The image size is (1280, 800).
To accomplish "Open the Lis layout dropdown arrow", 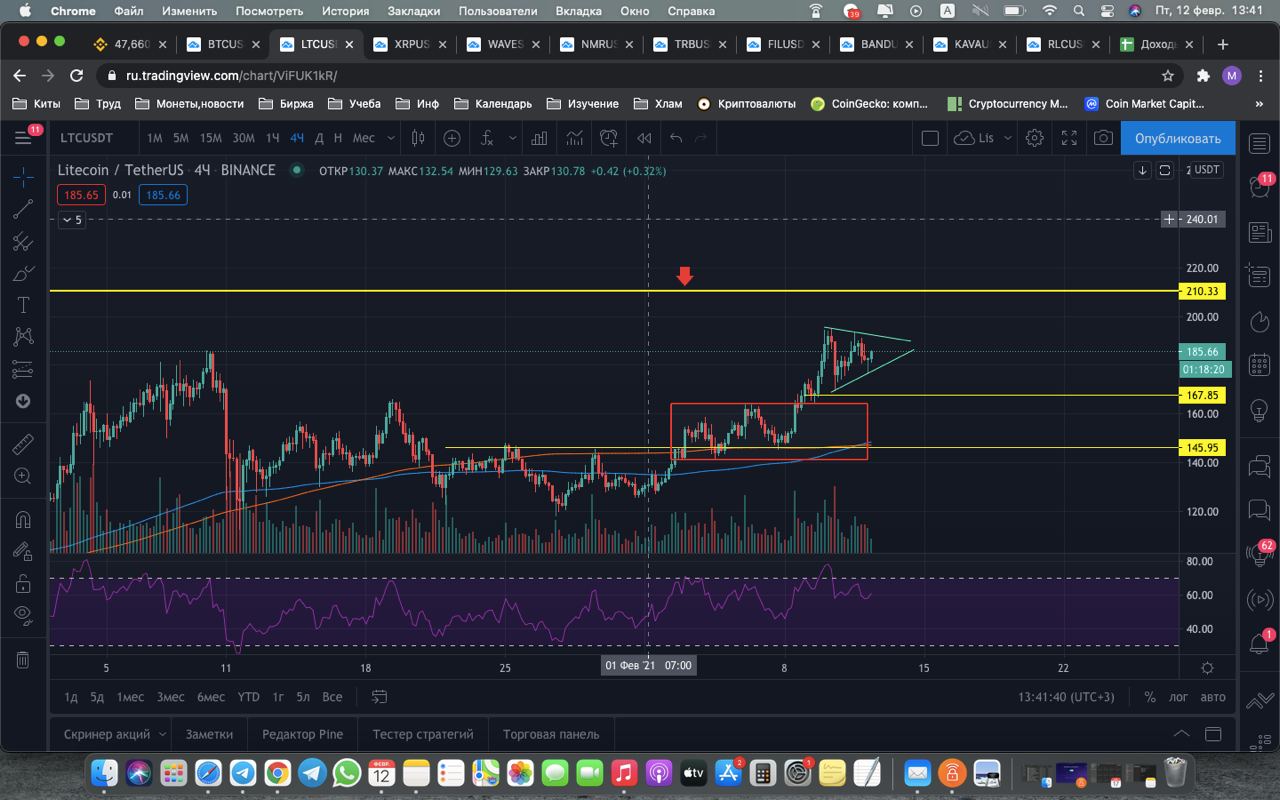I will click(x=1007, y=138).
